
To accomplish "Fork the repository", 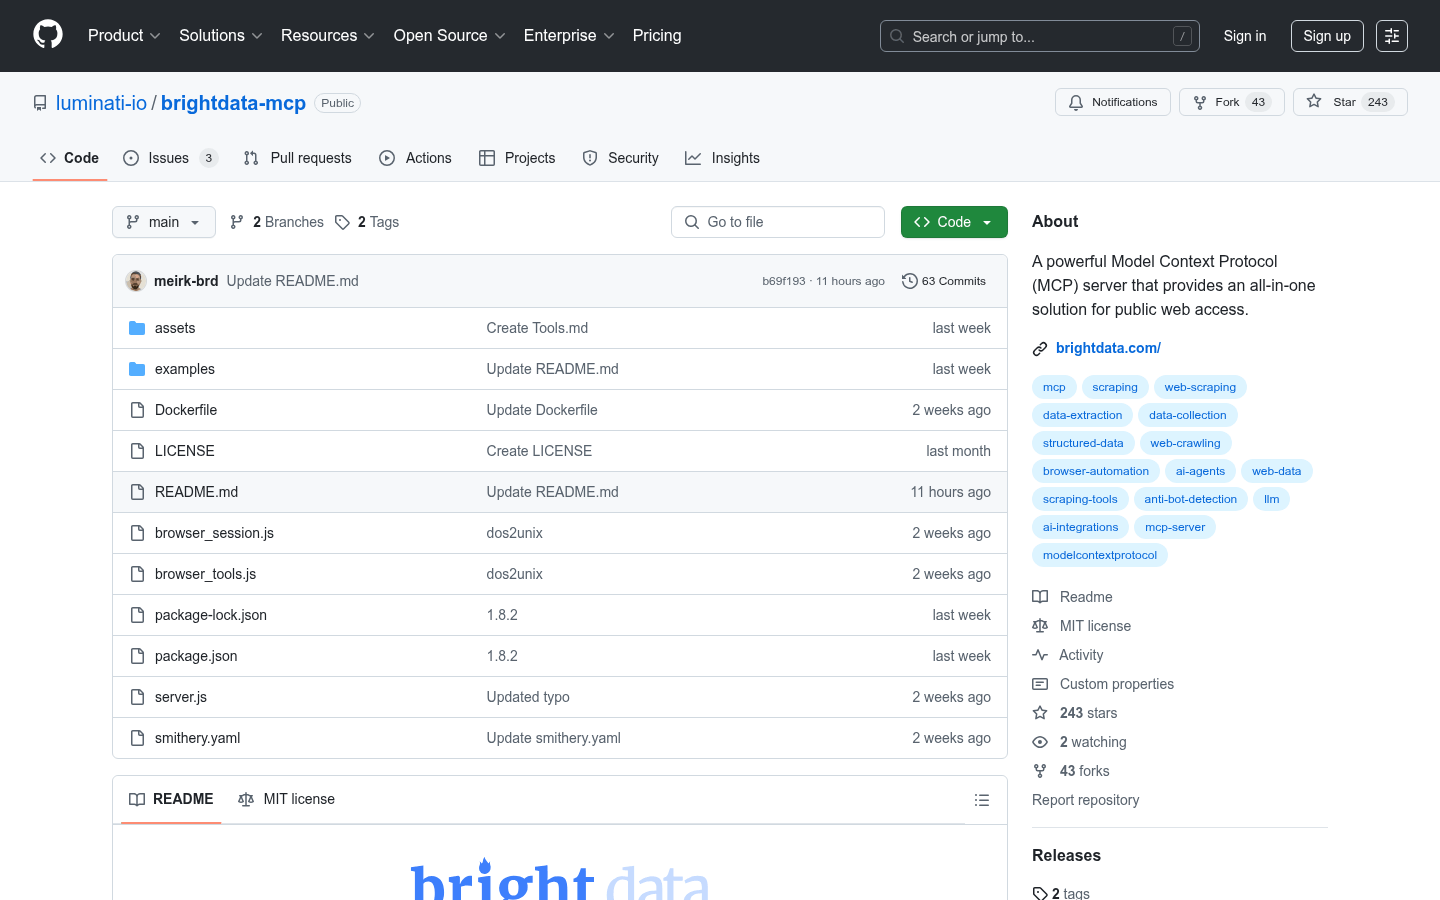I will click(x=1230, y=102).
